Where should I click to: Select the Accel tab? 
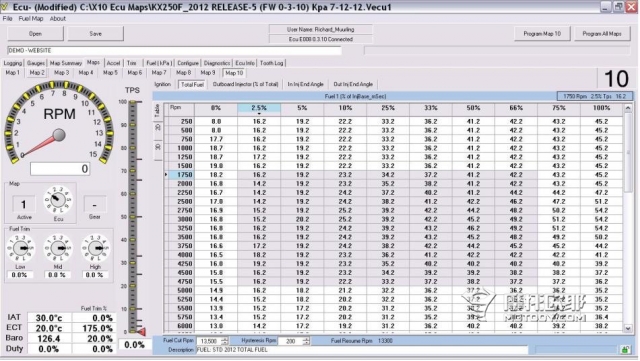click(x=113, y=63)
